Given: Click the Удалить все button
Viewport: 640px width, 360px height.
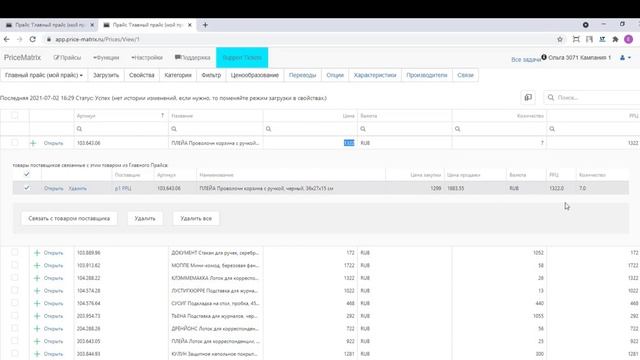Looking at the screenshot, I should coord(196,218).
